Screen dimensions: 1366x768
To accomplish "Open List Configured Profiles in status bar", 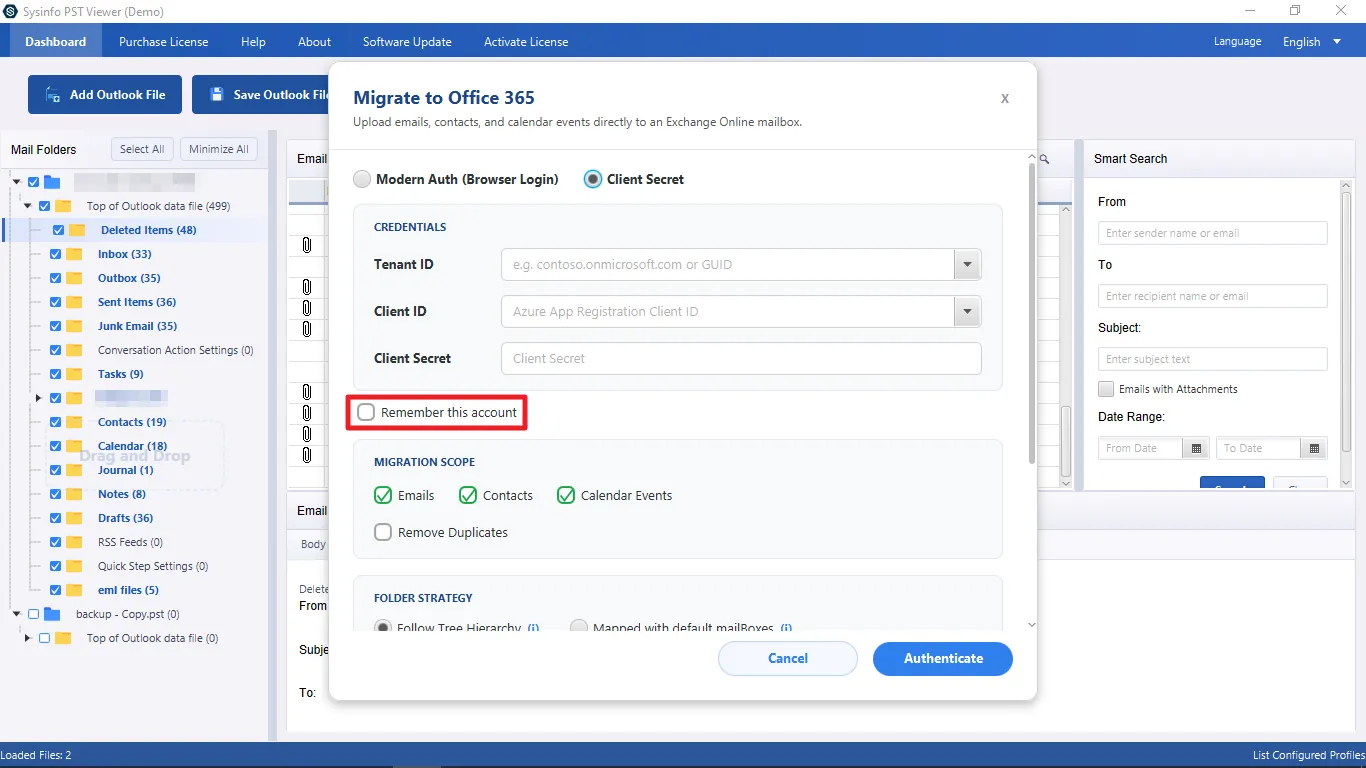I will pyautogui.click(x=1308, y=755).
